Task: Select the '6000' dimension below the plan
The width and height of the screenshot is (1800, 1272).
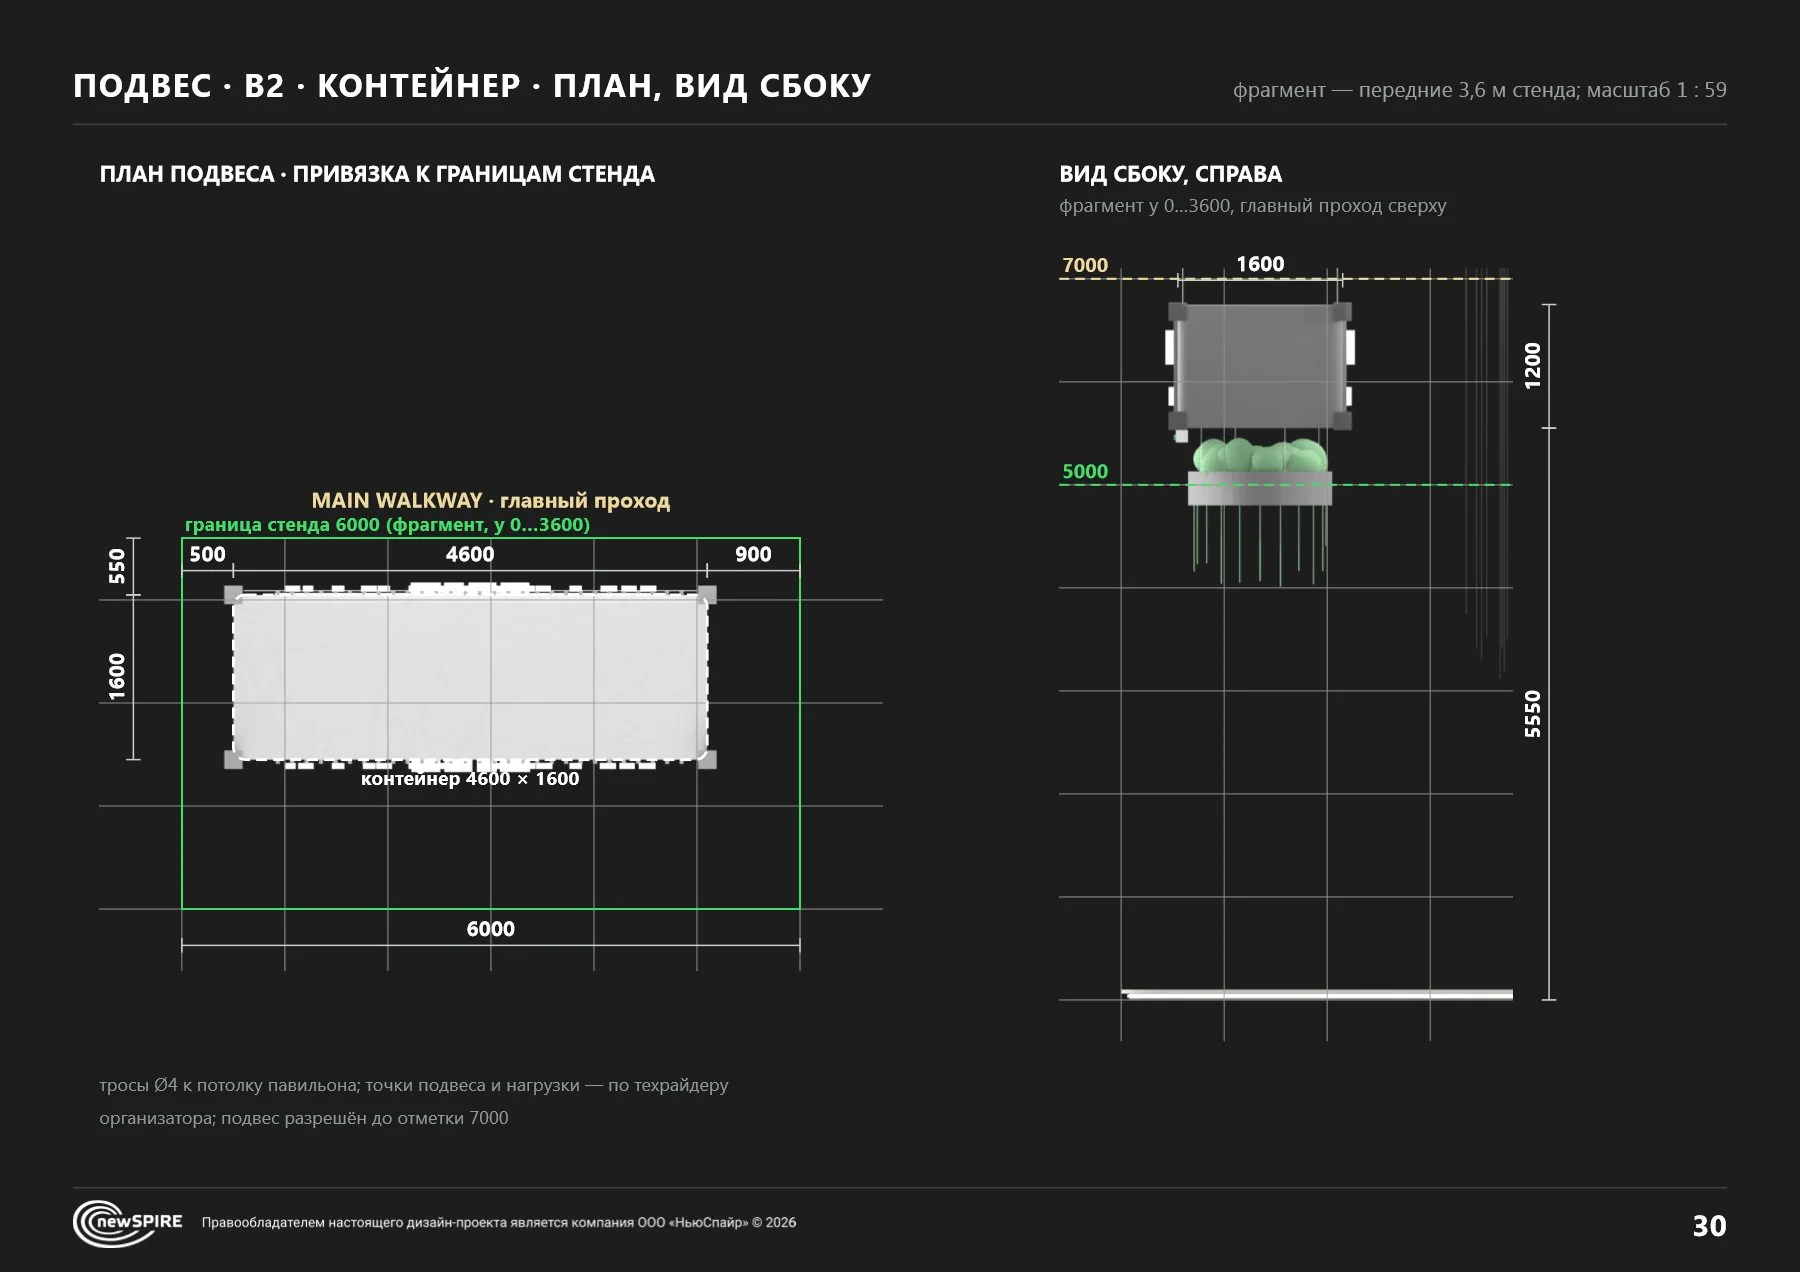Action: coord(491,929)
